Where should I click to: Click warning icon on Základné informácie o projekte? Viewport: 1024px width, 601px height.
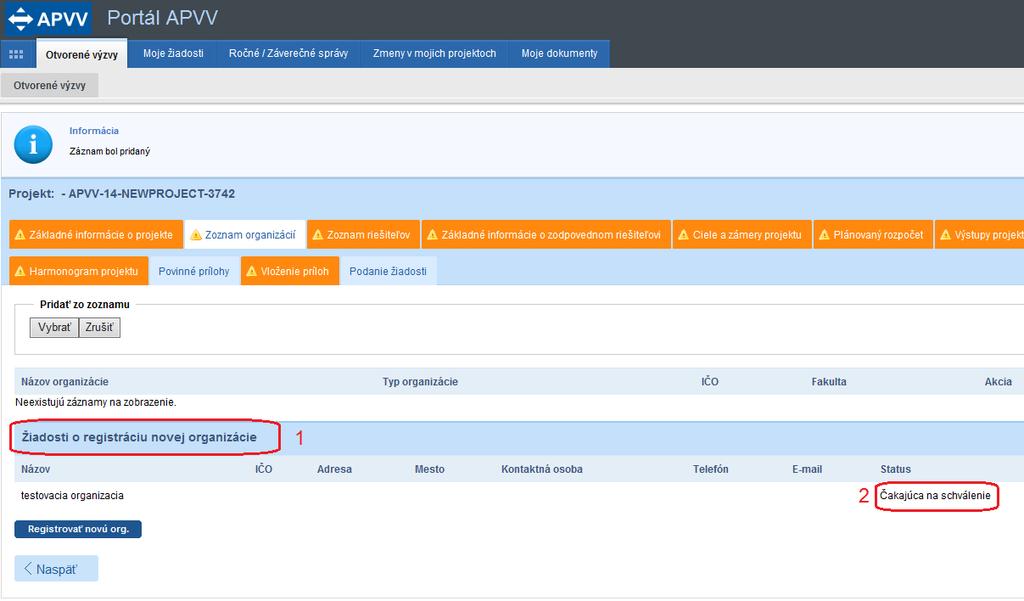(x=20, y=235)
